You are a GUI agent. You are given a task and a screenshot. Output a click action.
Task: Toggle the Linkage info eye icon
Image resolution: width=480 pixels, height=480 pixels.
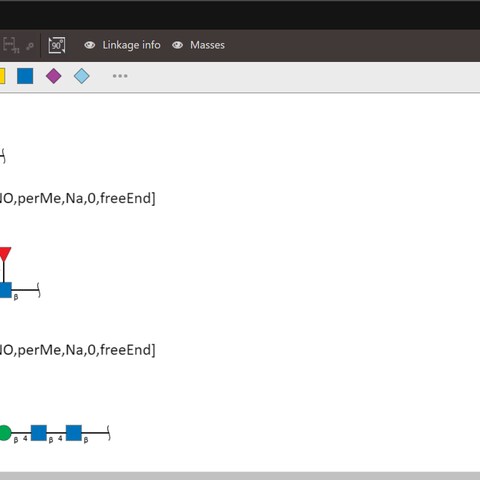90,45
